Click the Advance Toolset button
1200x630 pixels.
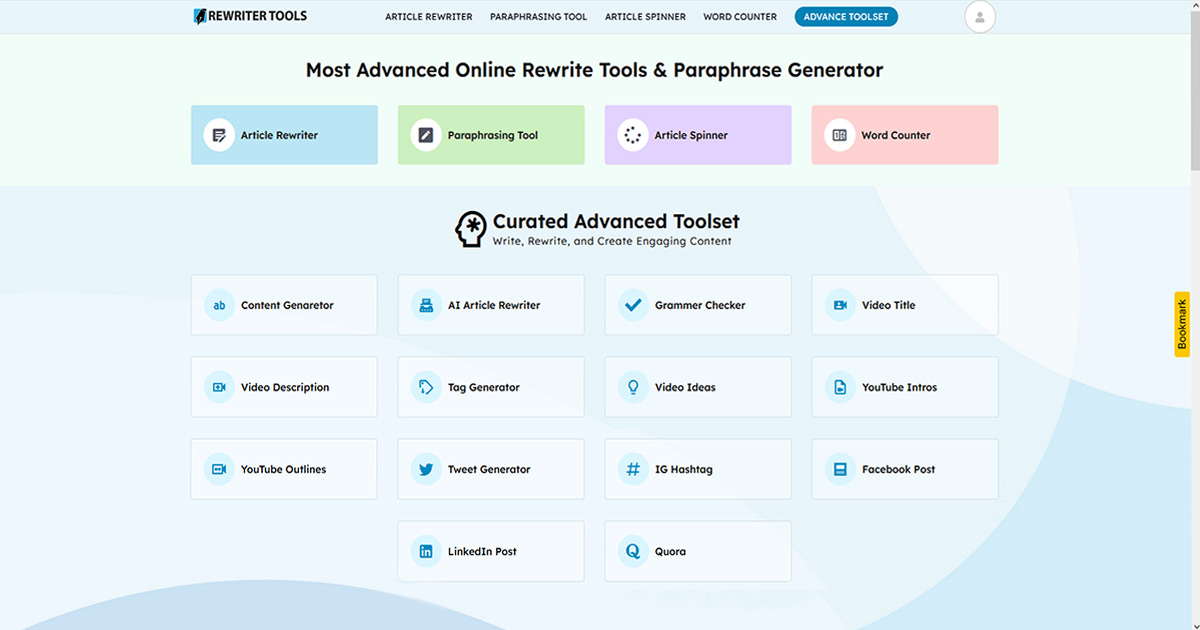point(846,16)
